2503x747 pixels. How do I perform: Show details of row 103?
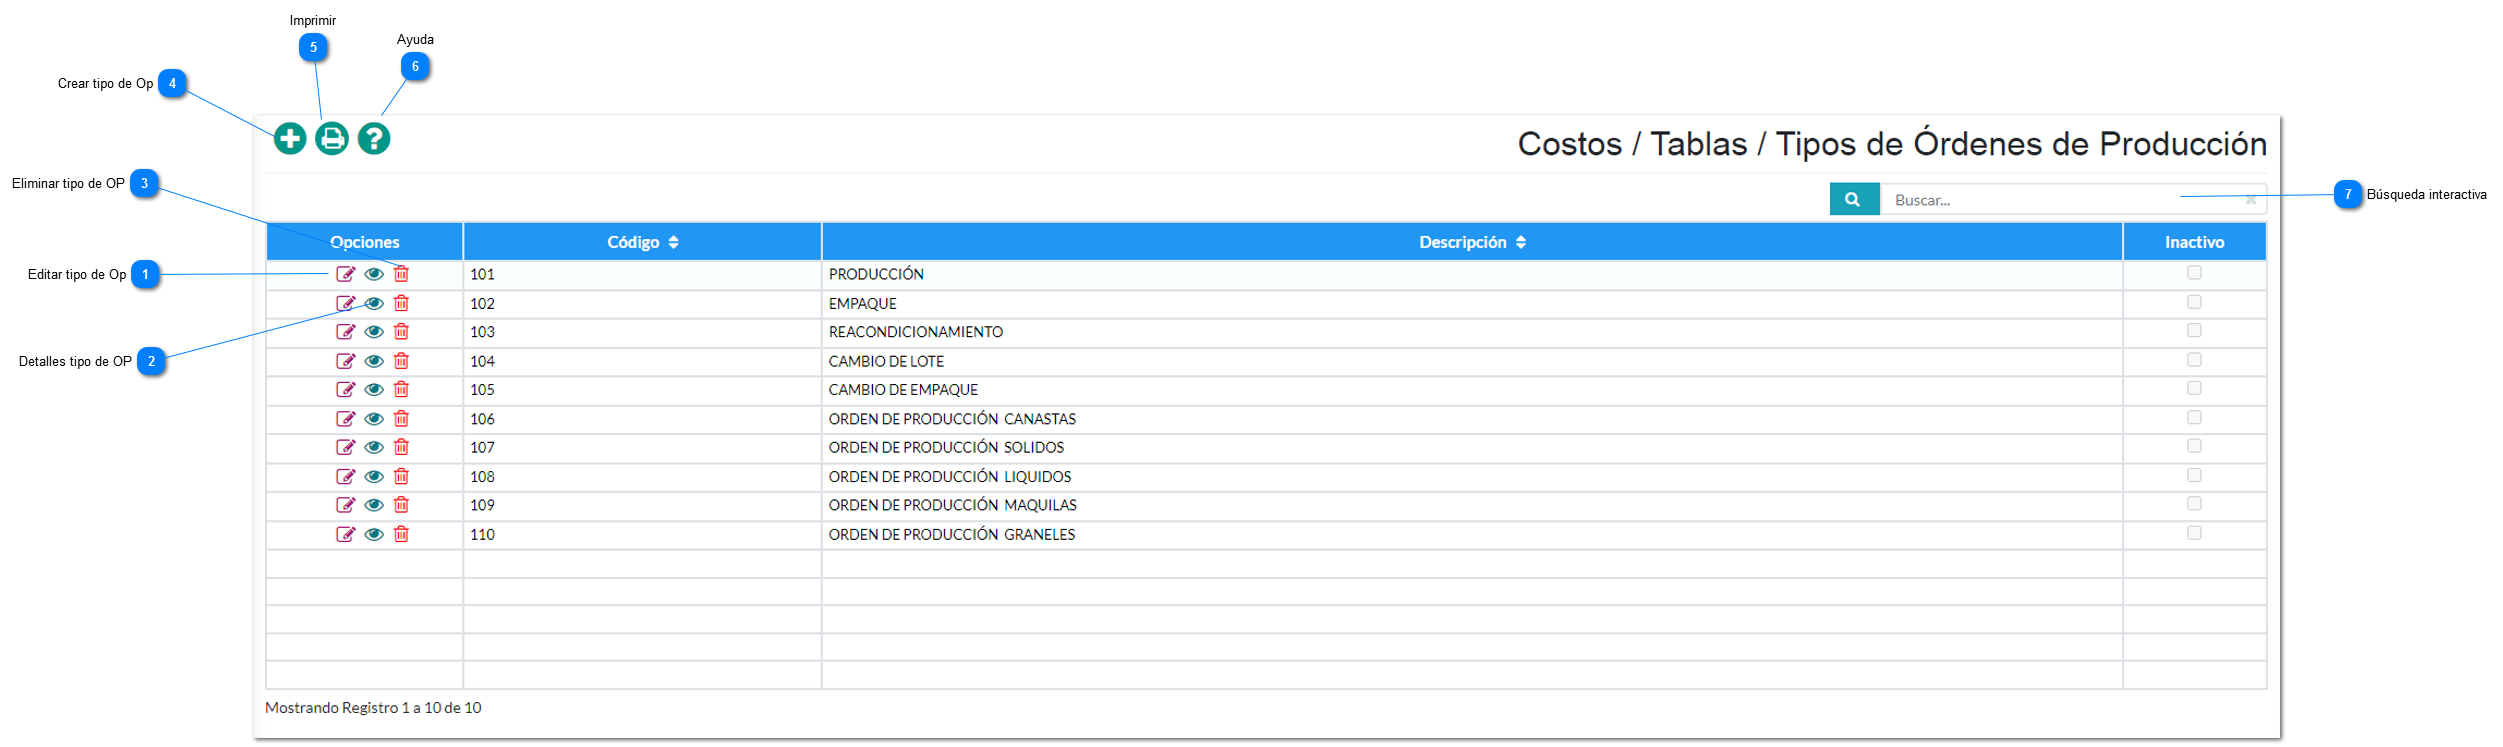click(x=374, y=332)
